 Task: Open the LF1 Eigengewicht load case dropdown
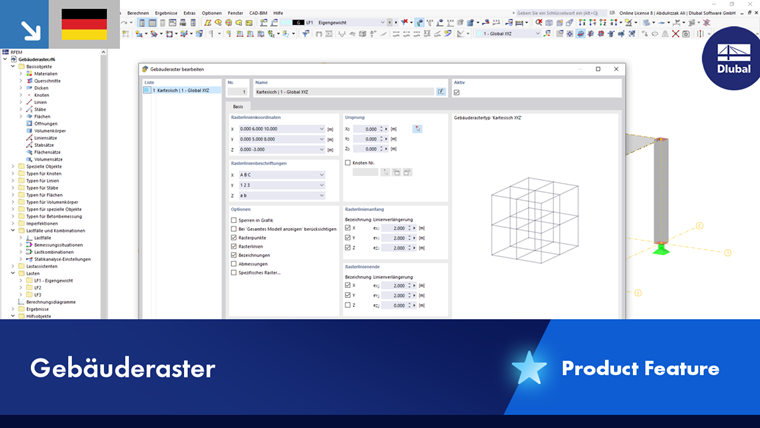(382, 22)
